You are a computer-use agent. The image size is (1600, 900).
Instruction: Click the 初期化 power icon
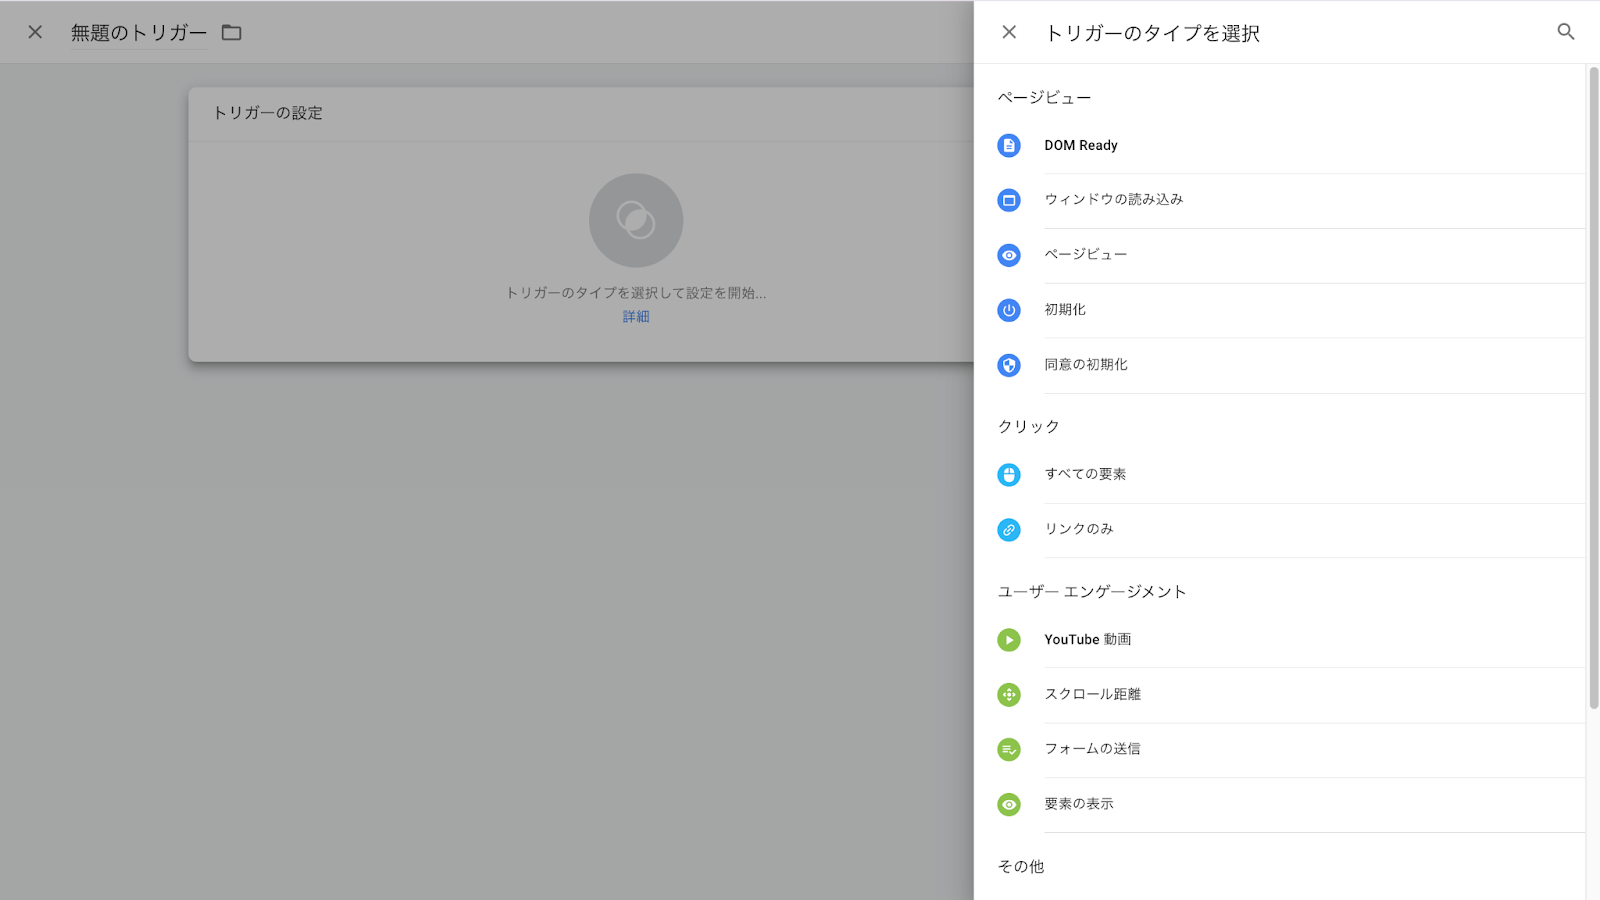pyautogui.click(x=1009, y=310)
